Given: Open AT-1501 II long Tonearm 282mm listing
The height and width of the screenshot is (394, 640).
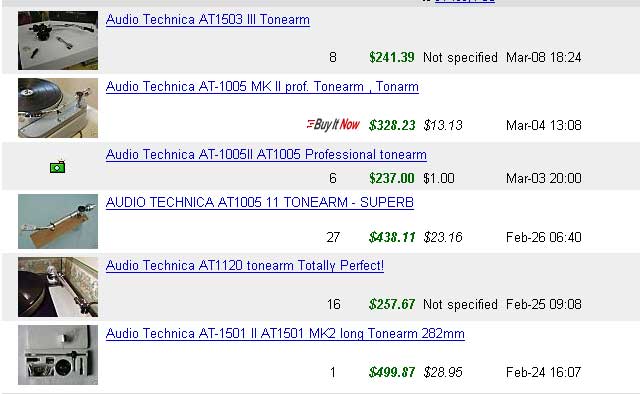Looking at the screenshot, I should coord(285,334).
